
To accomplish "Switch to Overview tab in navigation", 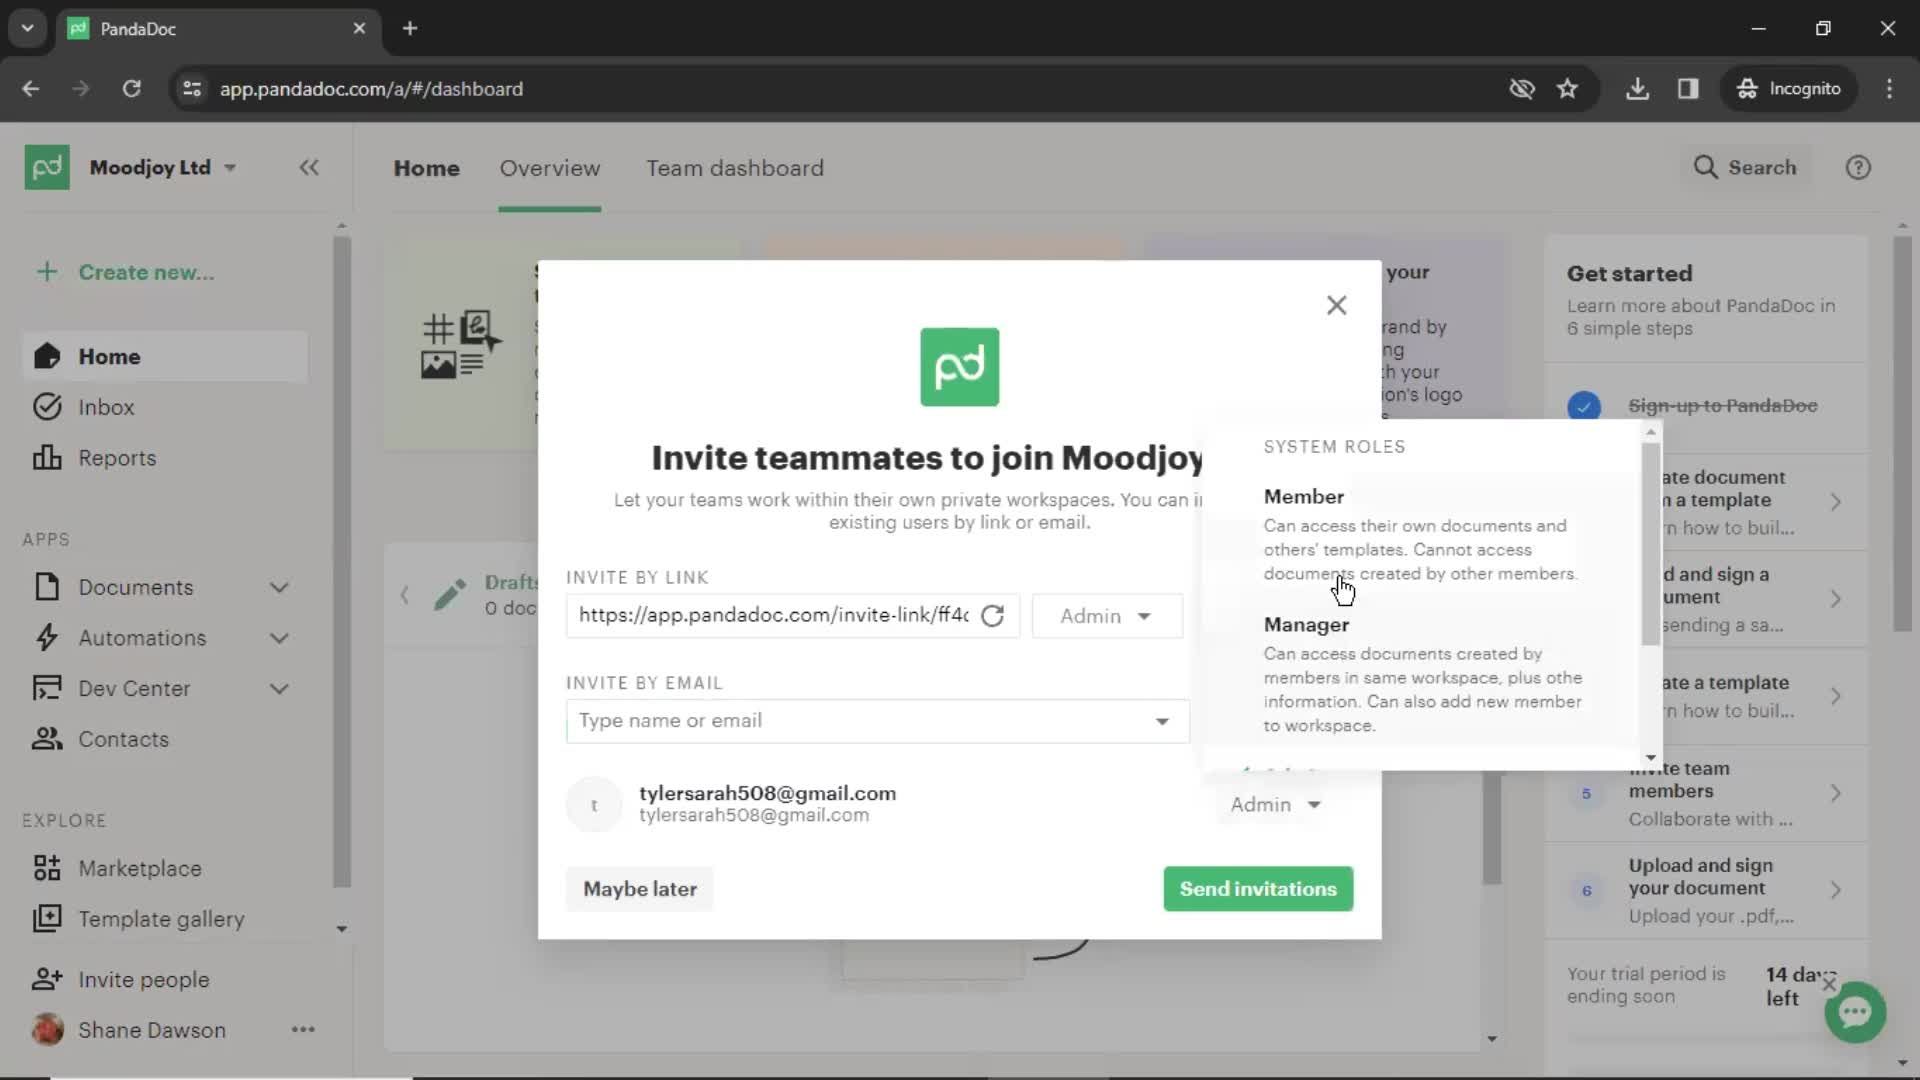I will pyautogui.click(x=550, y=167).
